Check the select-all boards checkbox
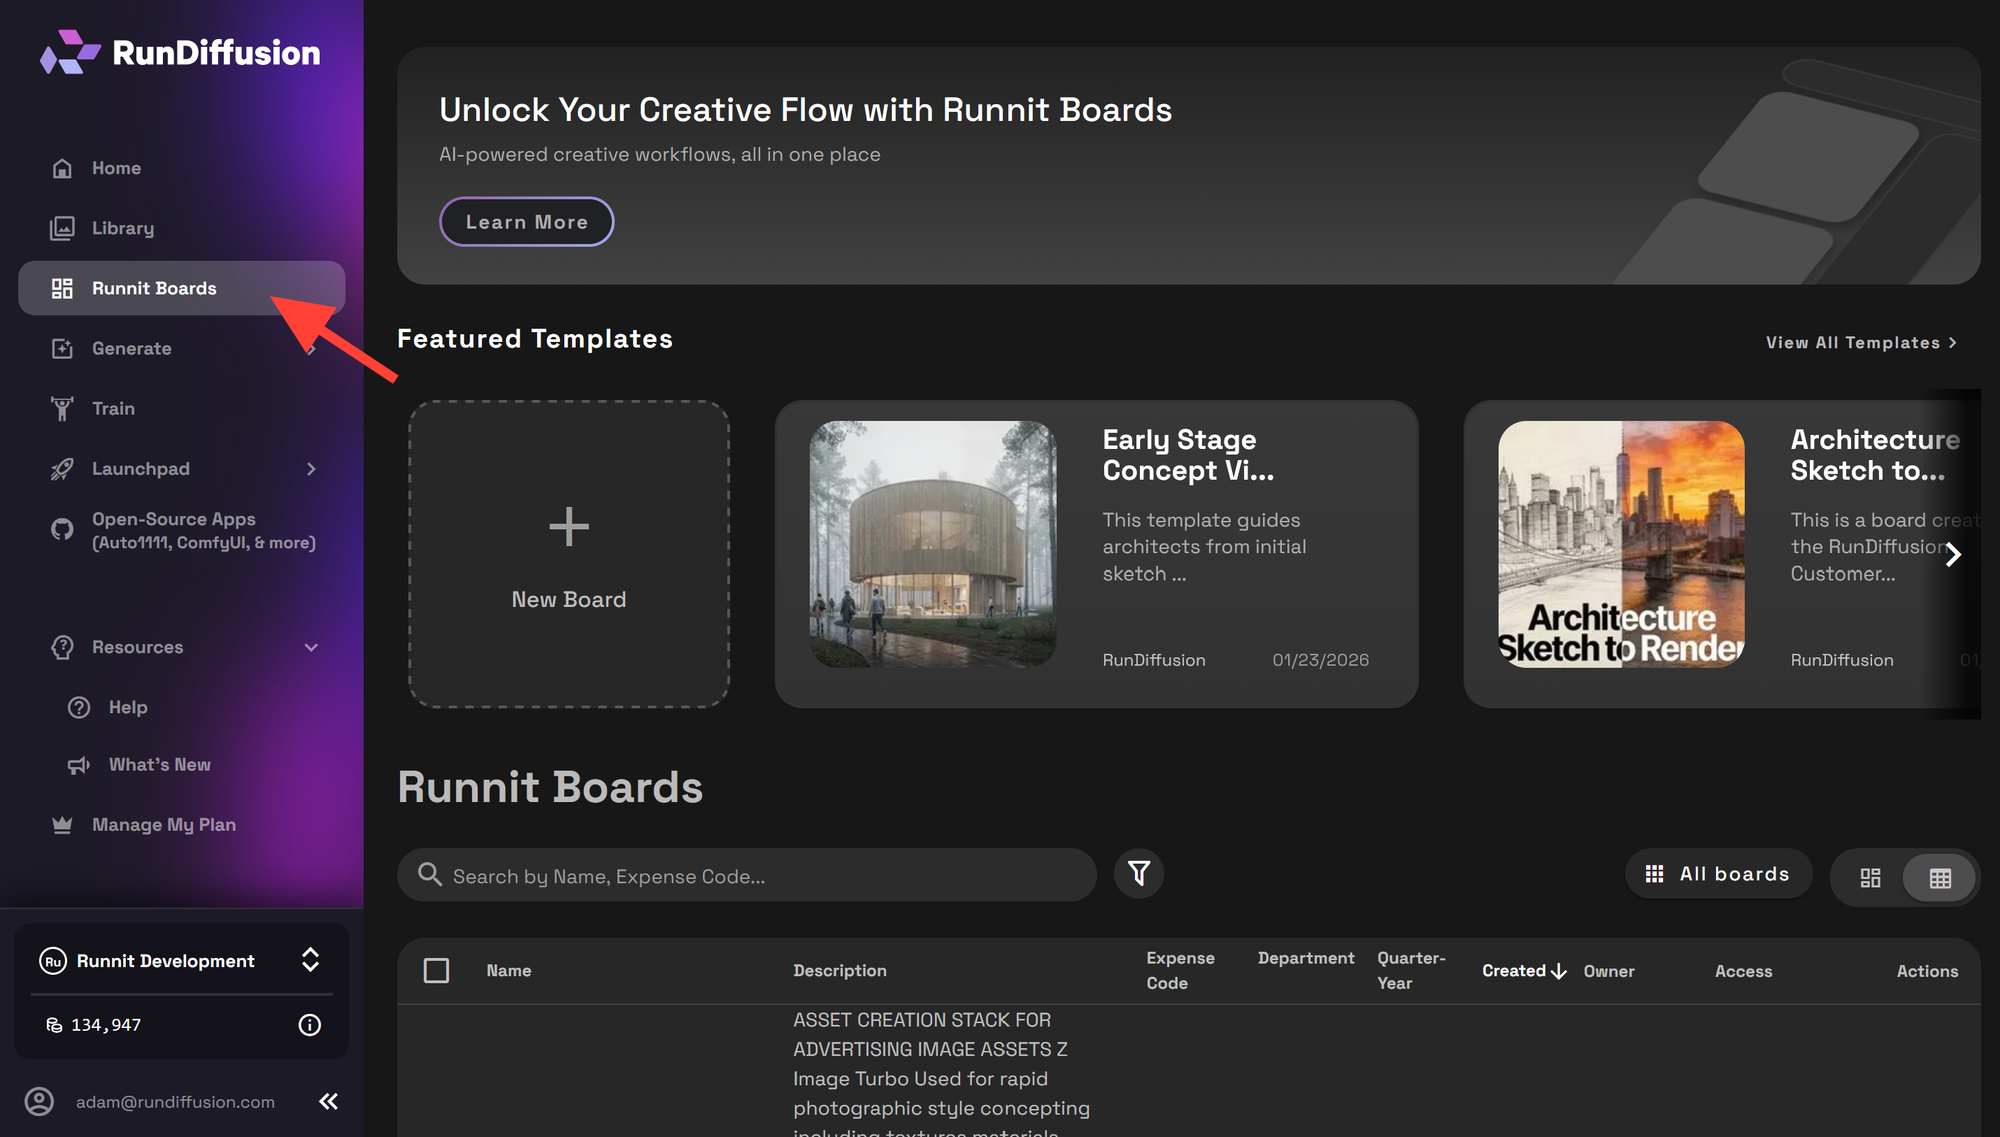Viewport: 2000px width, 1137px height. point(436,971)
